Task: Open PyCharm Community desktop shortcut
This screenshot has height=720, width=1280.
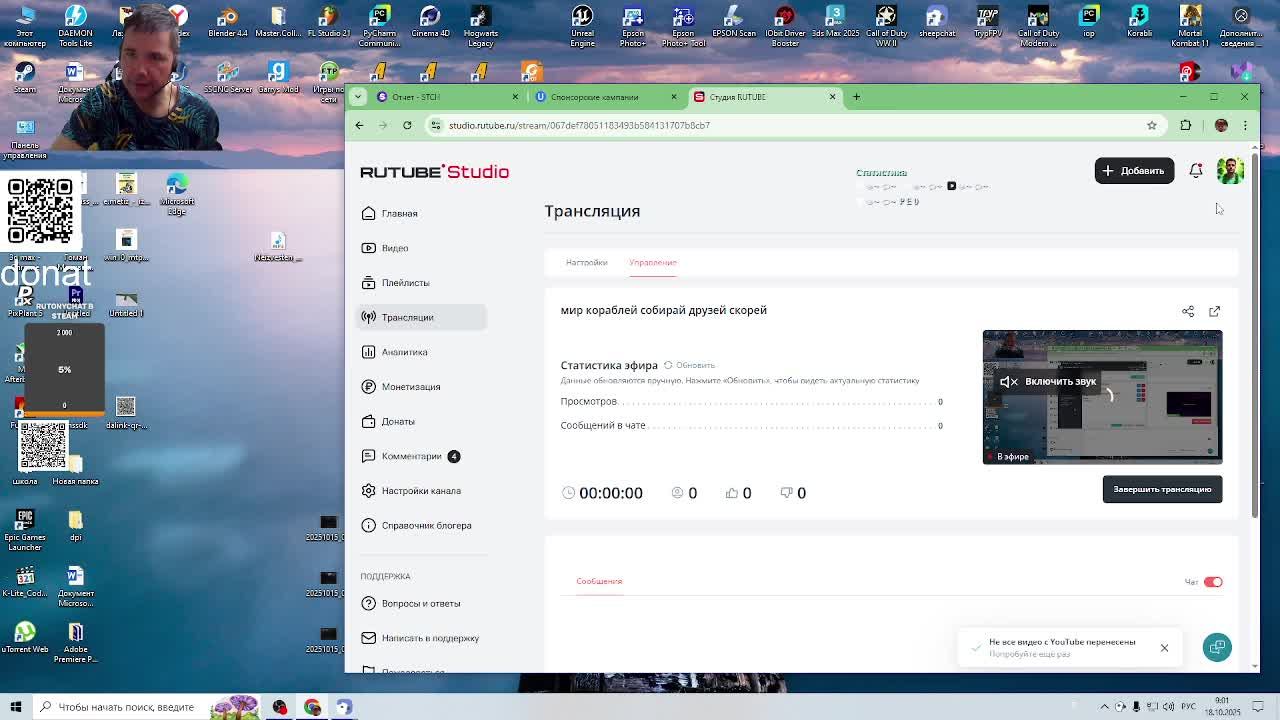Action: pyautogui.click(x=379, y=26)
